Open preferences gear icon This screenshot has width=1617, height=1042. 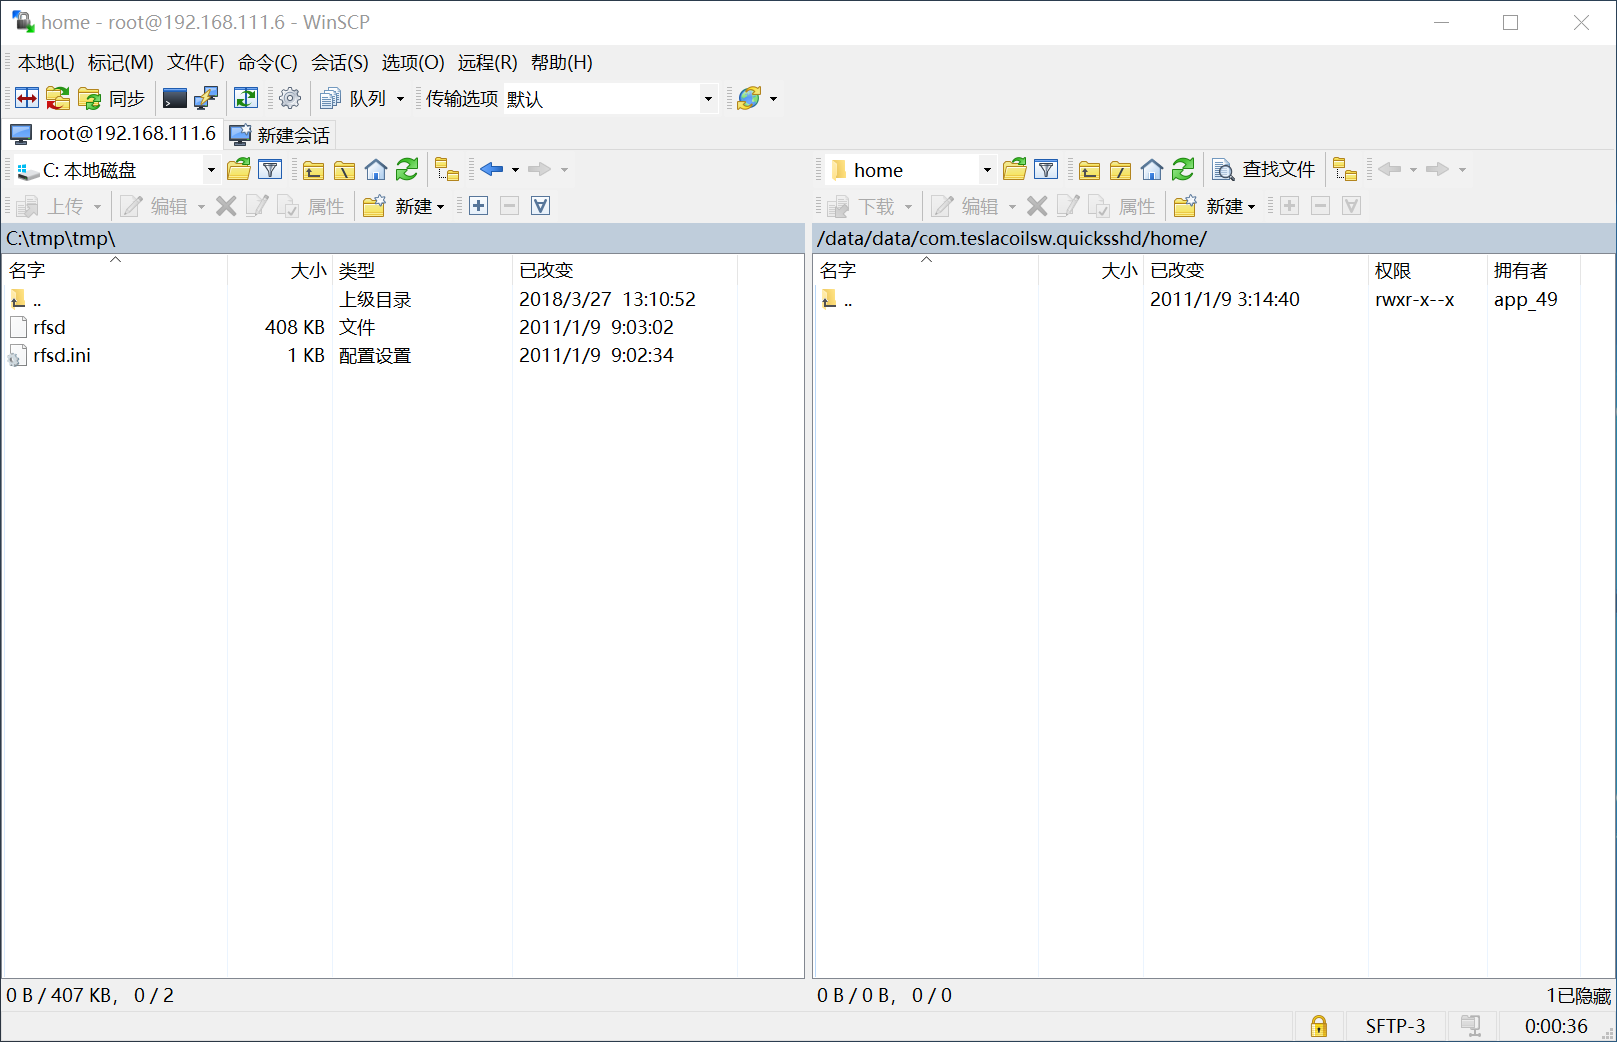(x=290, y=98)
